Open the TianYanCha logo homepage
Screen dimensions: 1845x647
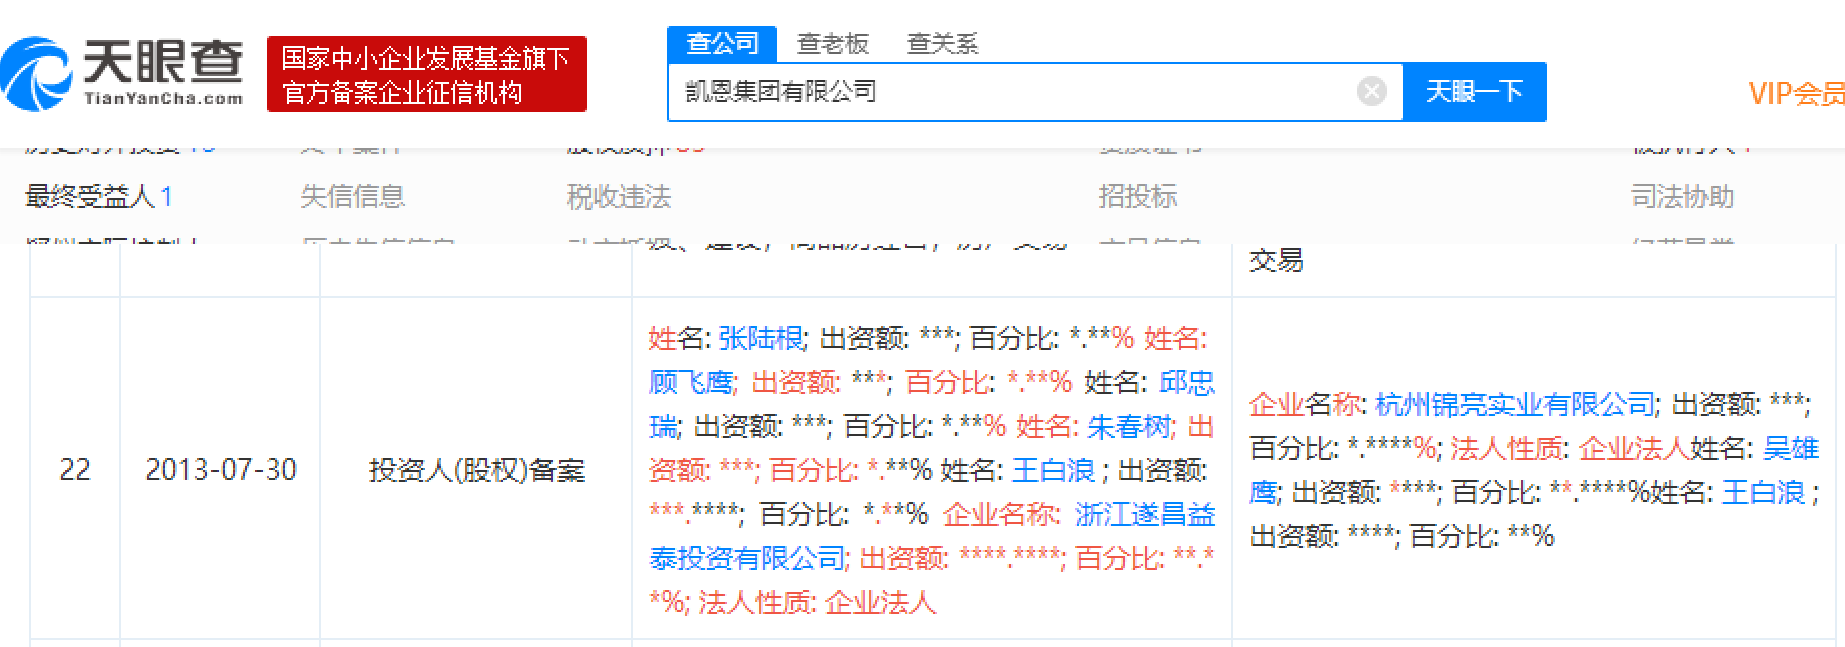pos(123,73)
